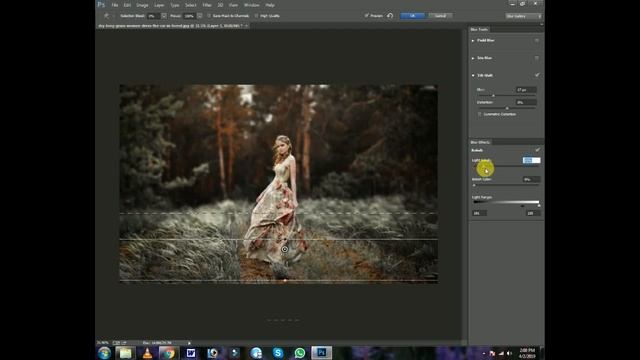
Task: Open the Edit menu
Action: pyautogui.click(x=127, y=5)
